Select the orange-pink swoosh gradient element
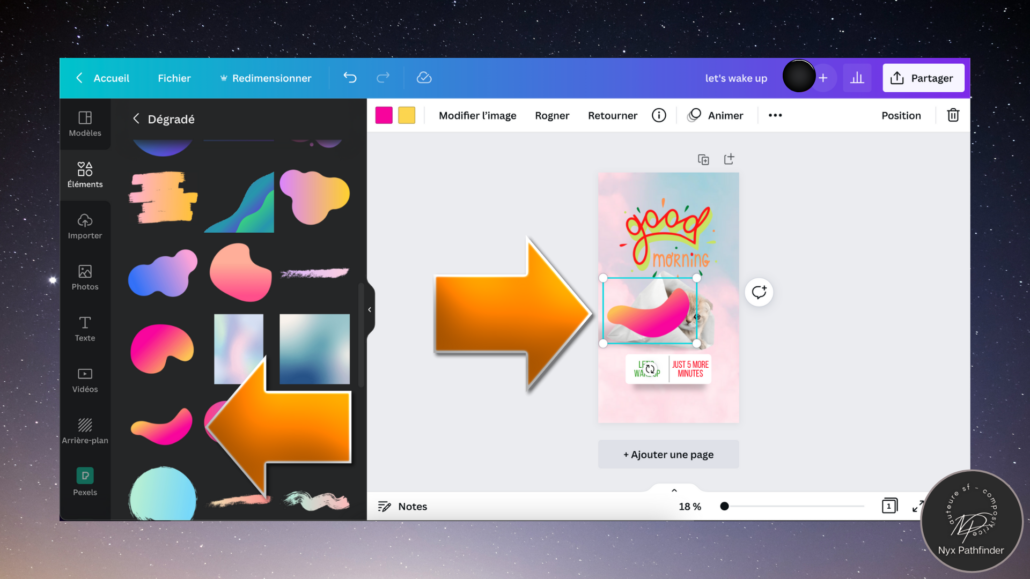This screenshot has height=579, width=1030. pos(162,426)
